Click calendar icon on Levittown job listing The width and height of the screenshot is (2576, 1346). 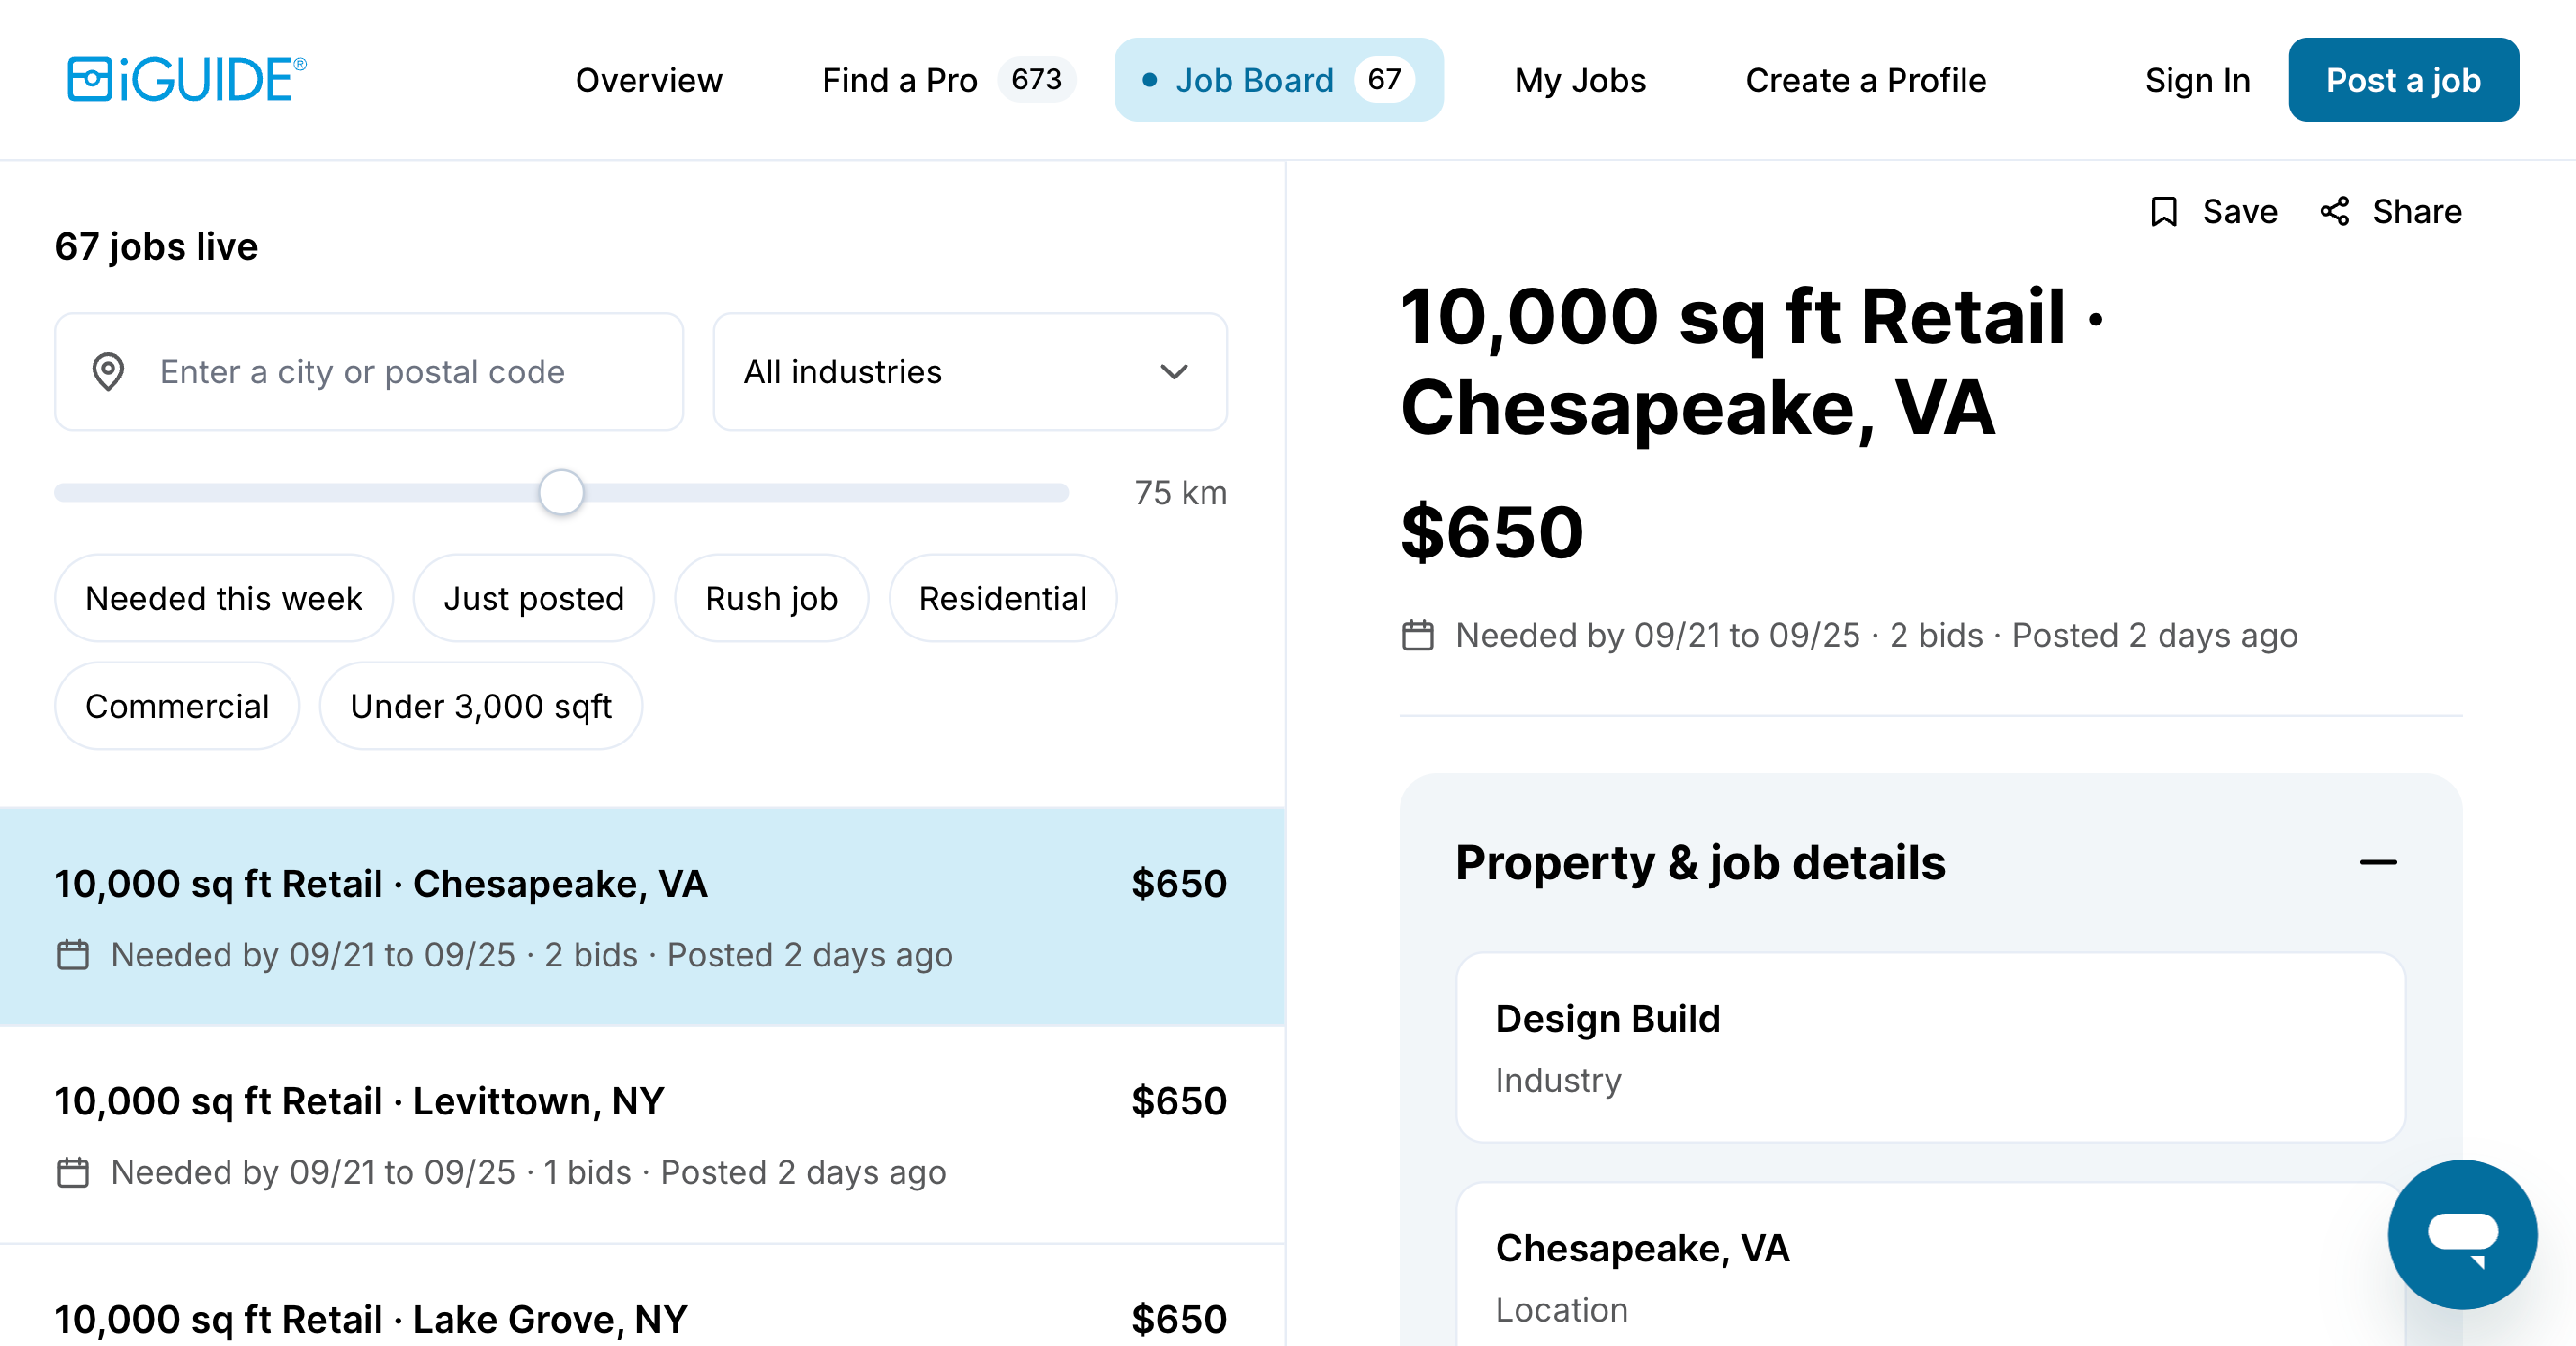pyautogui.click(x=73, y=1172)
